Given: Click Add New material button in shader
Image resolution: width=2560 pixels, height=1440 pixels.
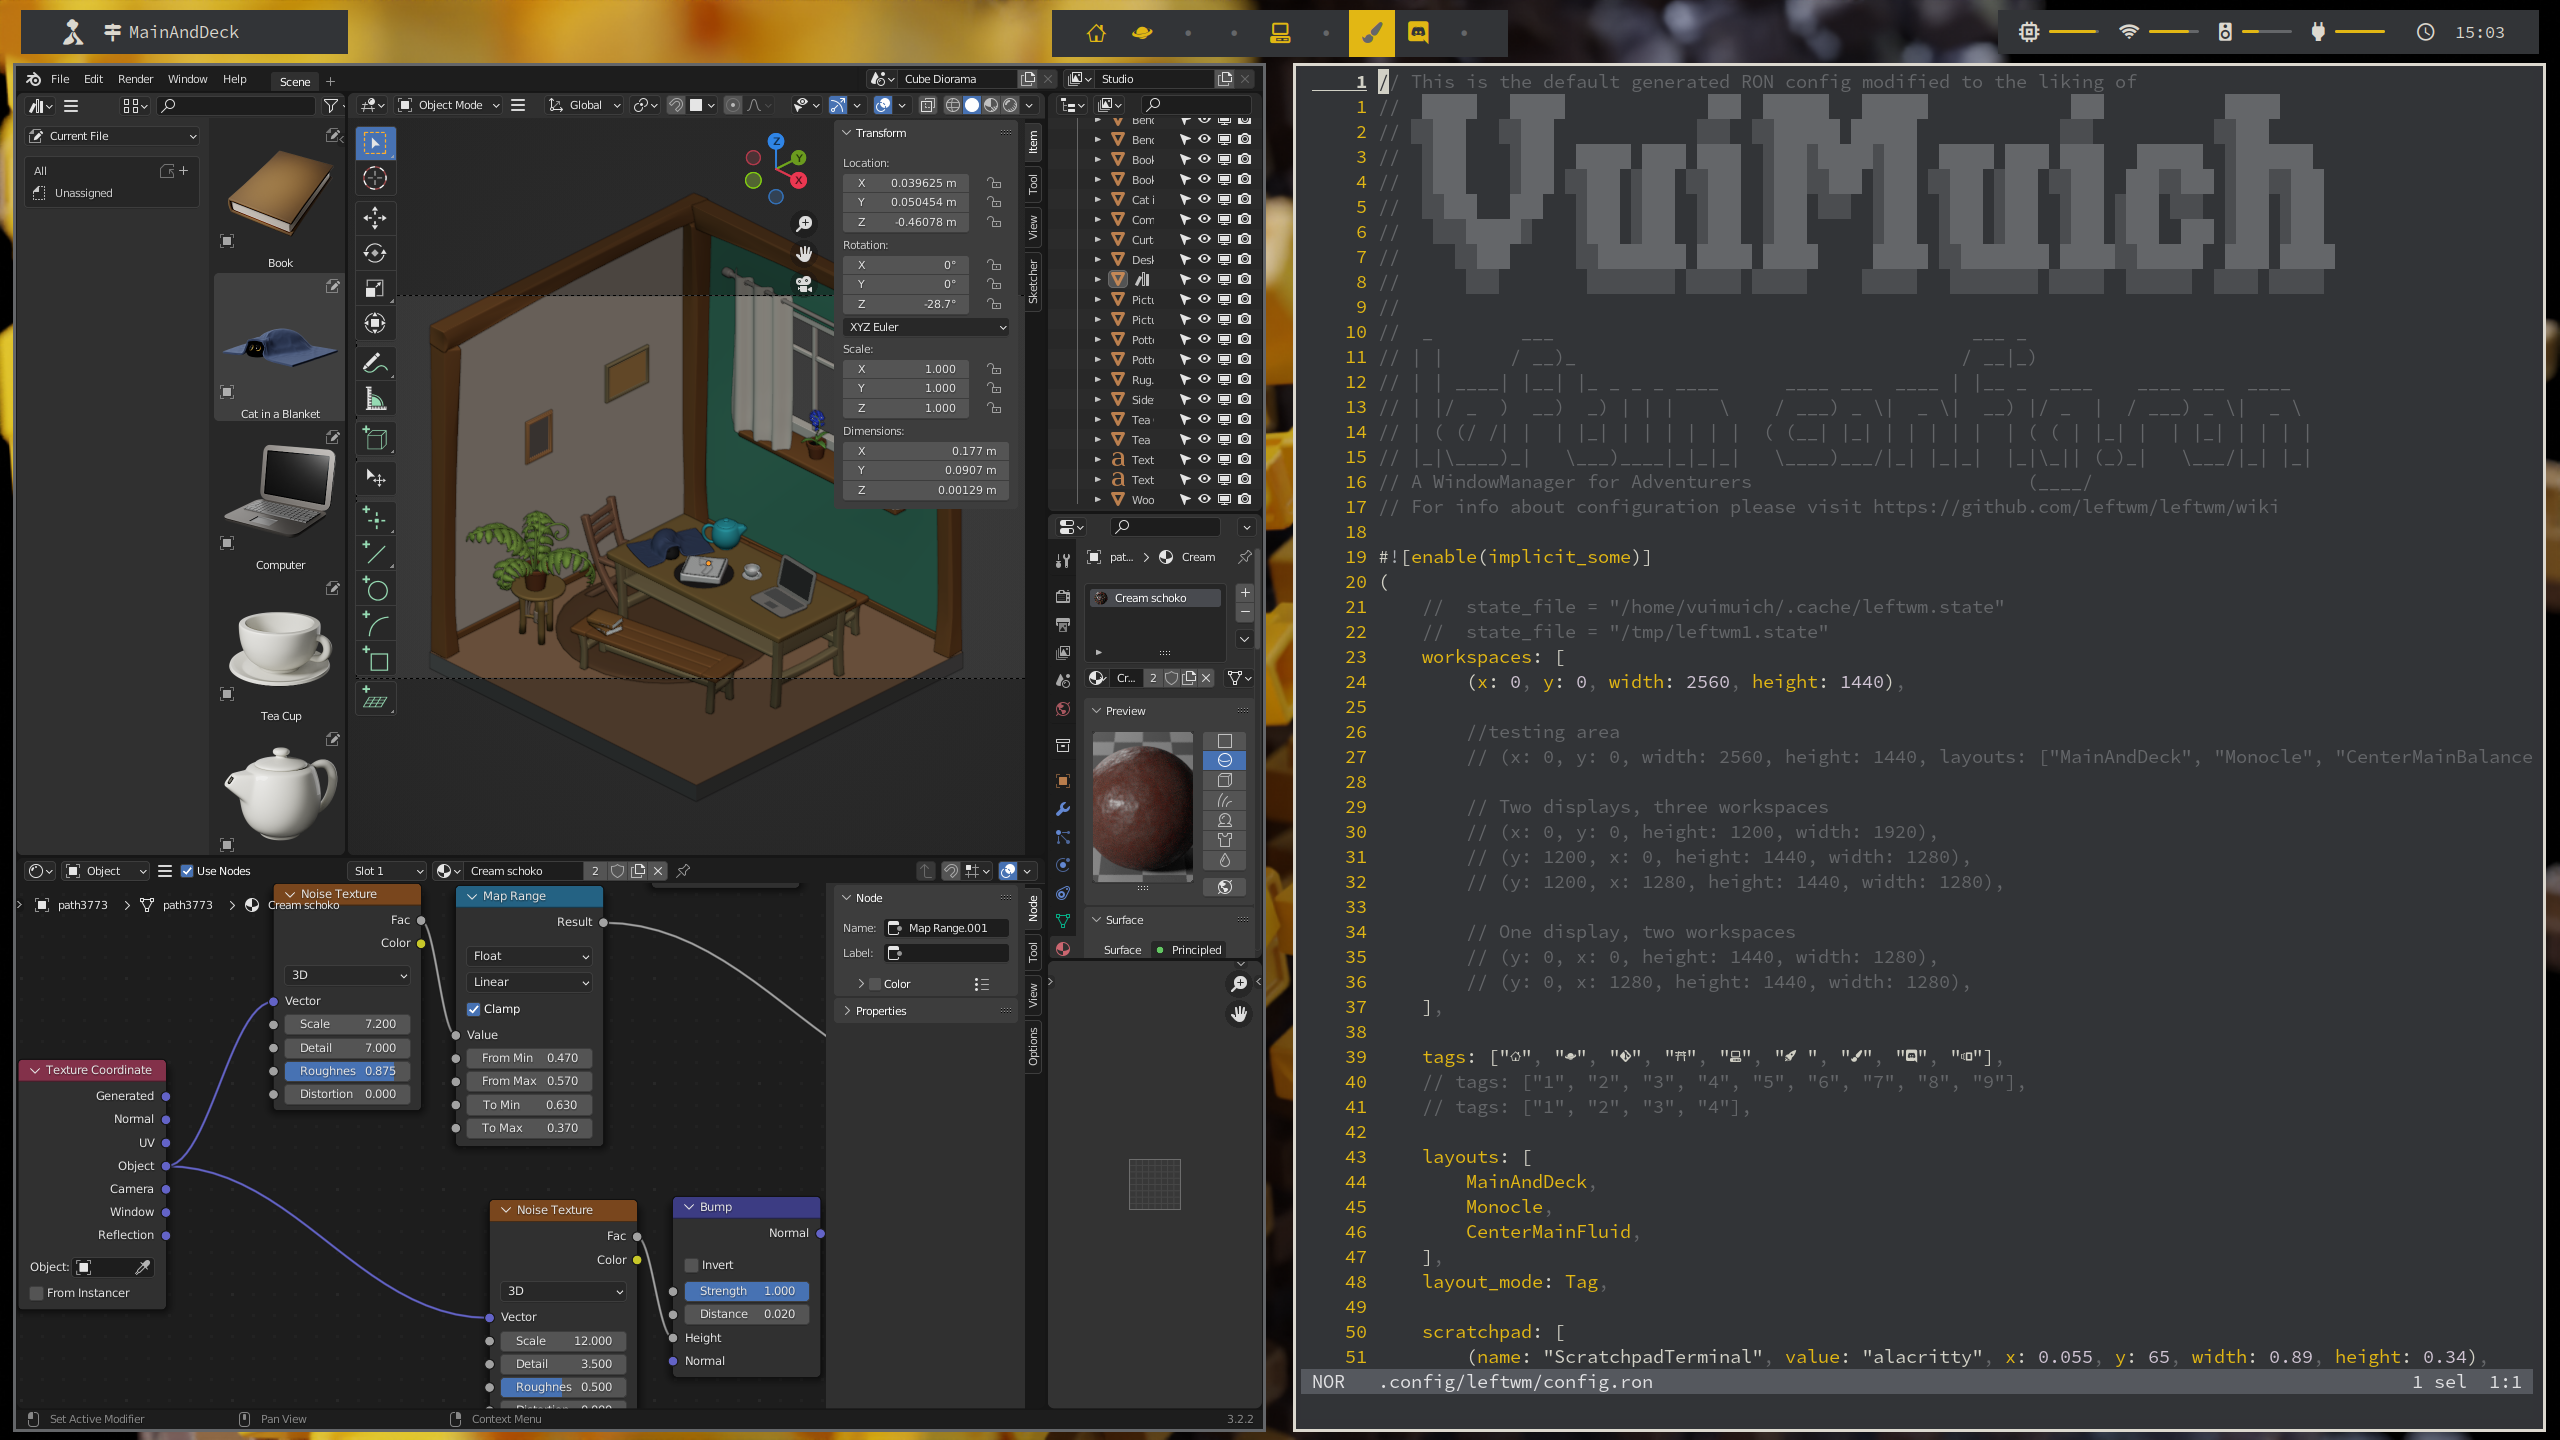Looking at the screenshot, I should pos(636,870).
